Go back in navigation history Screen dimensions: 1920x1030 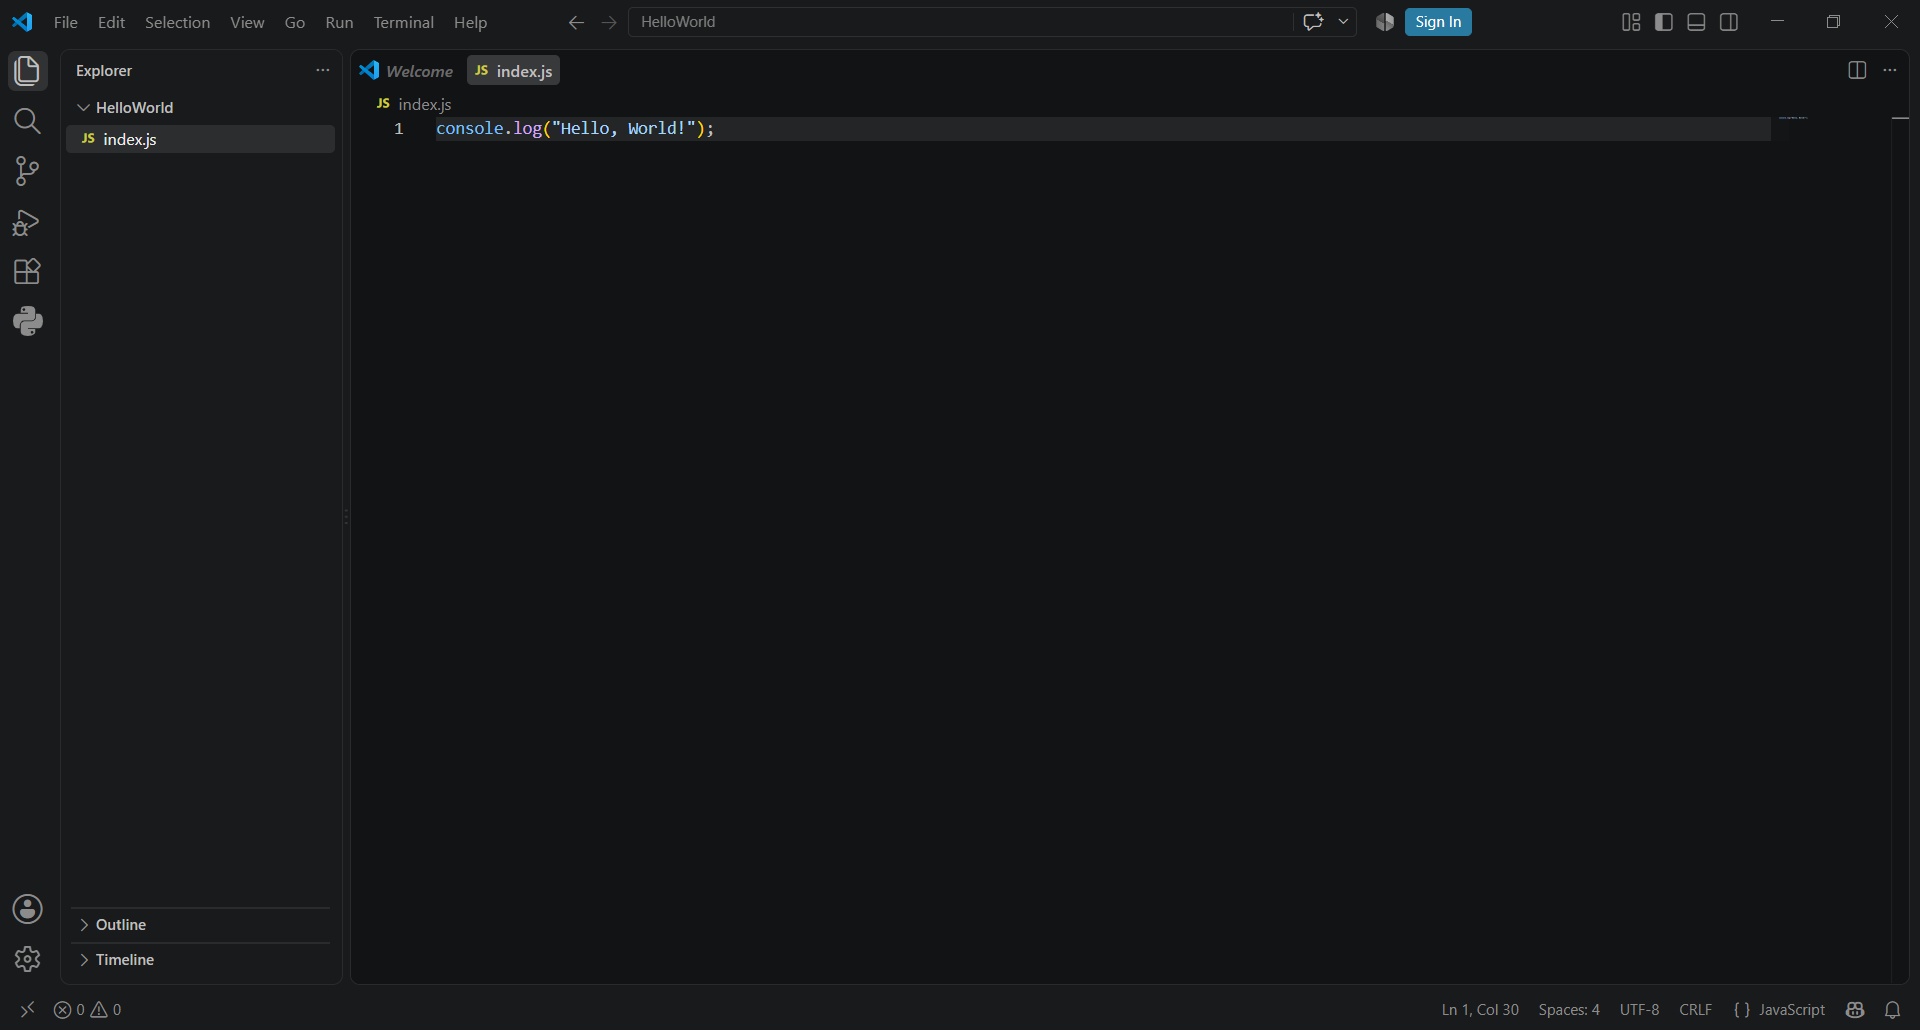(576, 22)
